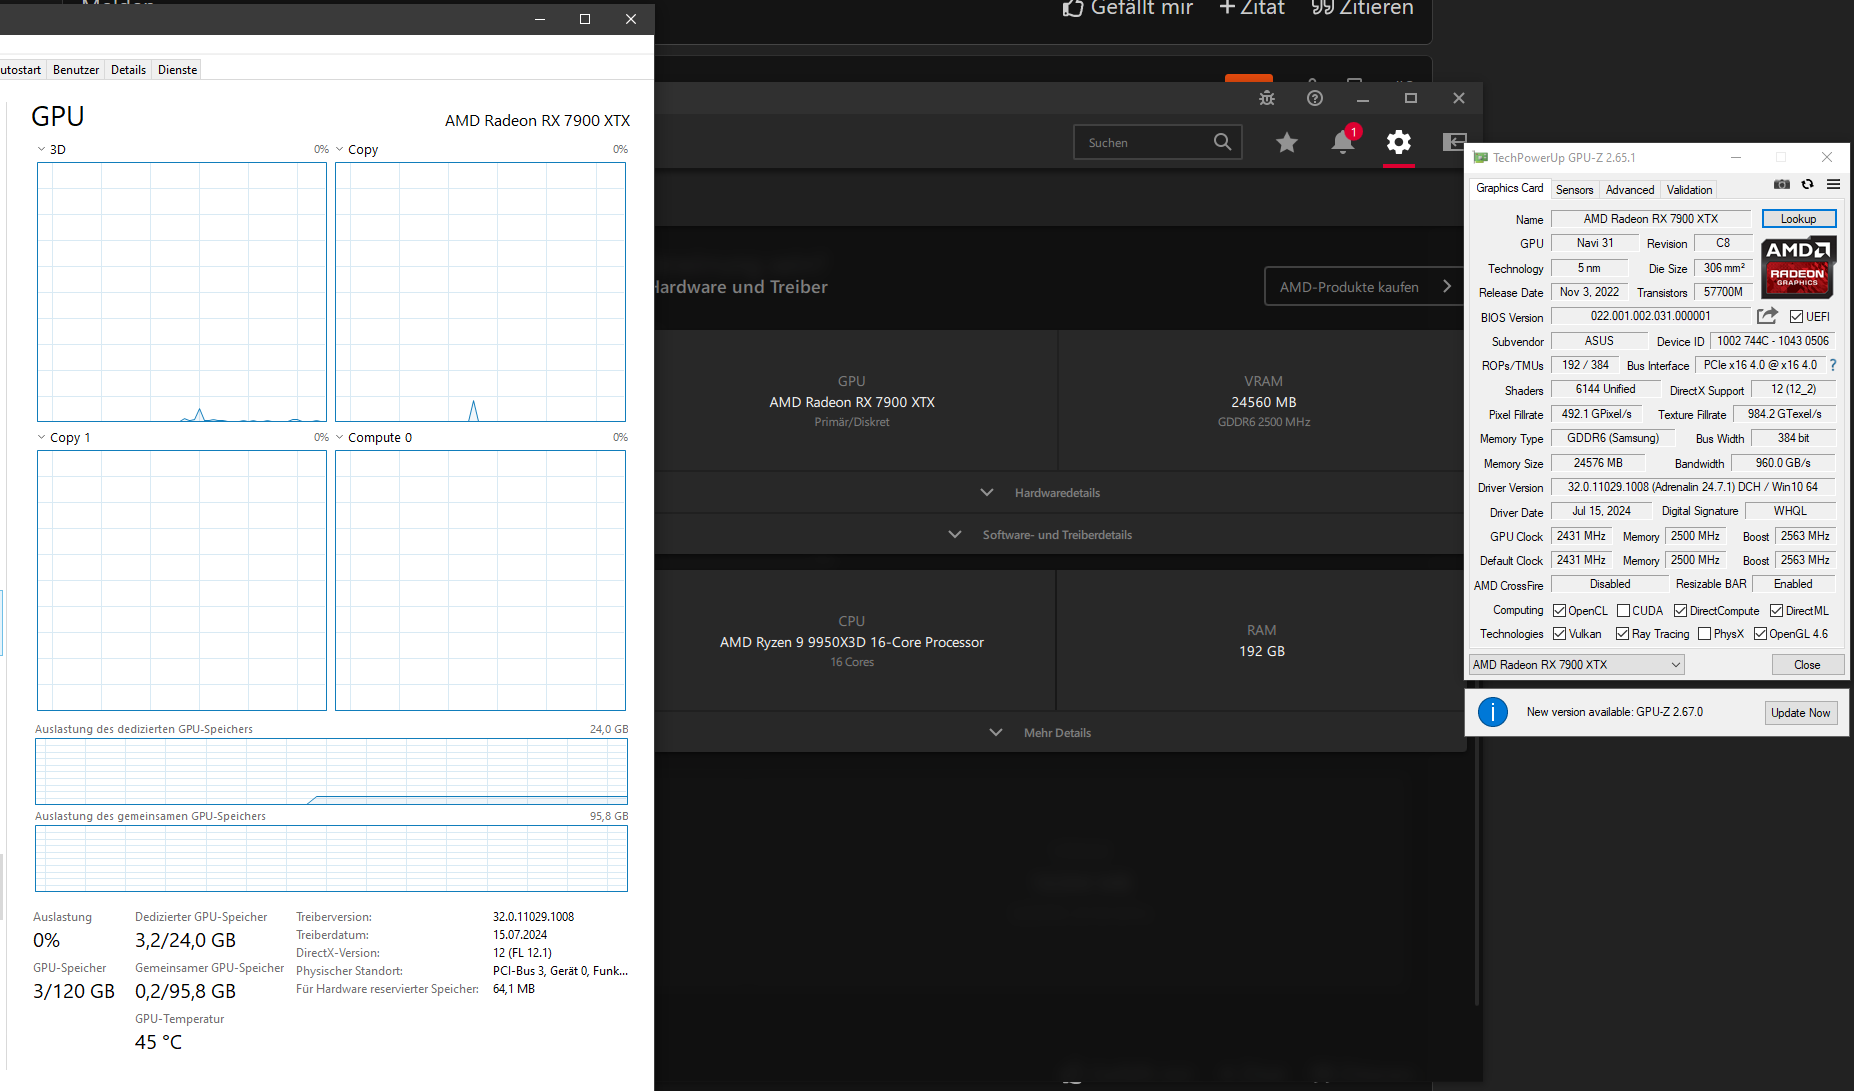Open the GPU-Z hamburger menu
Screen dimensions: 1854x1091
1833,184
